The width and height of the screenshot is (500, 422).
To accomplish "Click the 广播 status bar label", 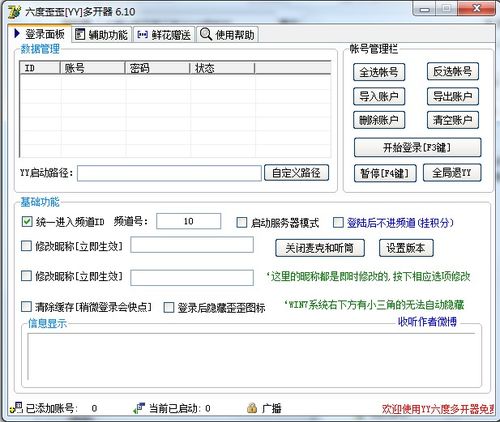I will [x=272, y=408].
